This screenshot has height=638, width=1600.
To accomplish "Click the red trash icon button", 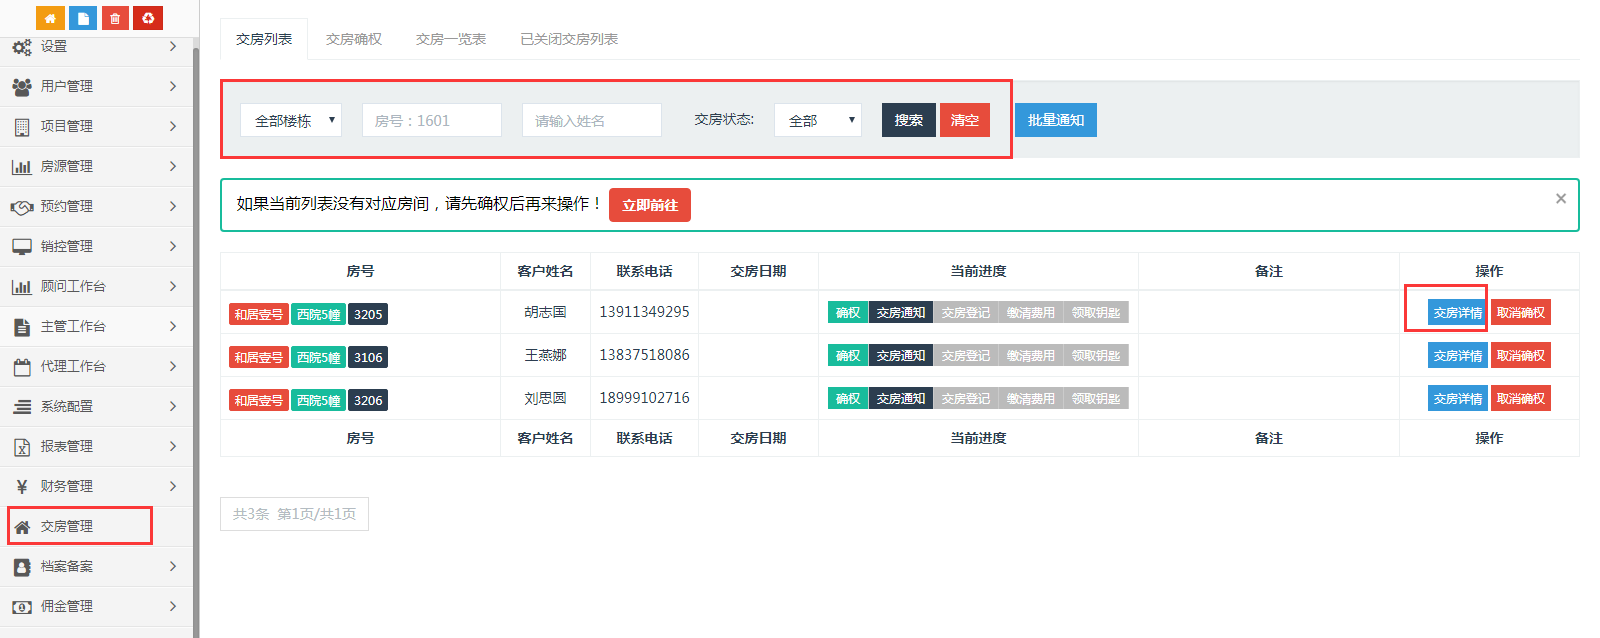I will tap(115, 18).
